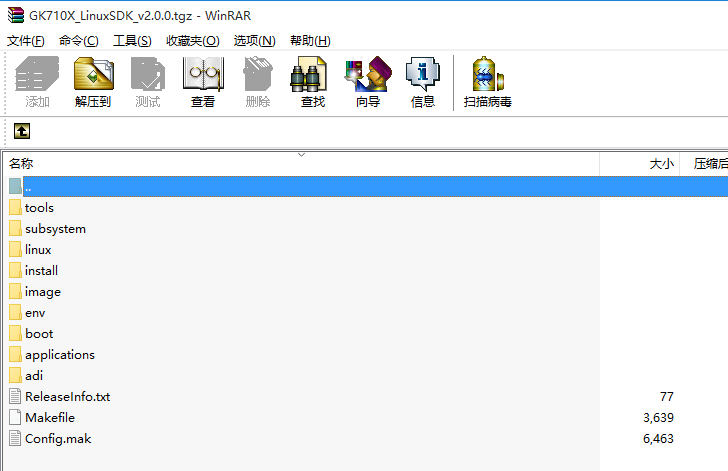The image size is (728, 471).
Task: Click the size value 3,639
Action: coord(658,418)
